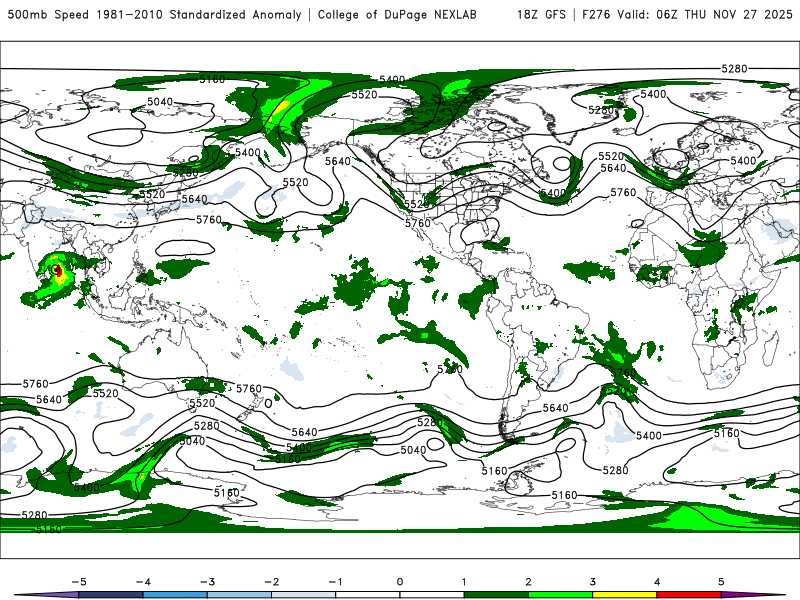The height and width of the screenshot is (600, 800).
Task: Click the '5760' contour label over the North Atlantic
Action: (623, 192)
